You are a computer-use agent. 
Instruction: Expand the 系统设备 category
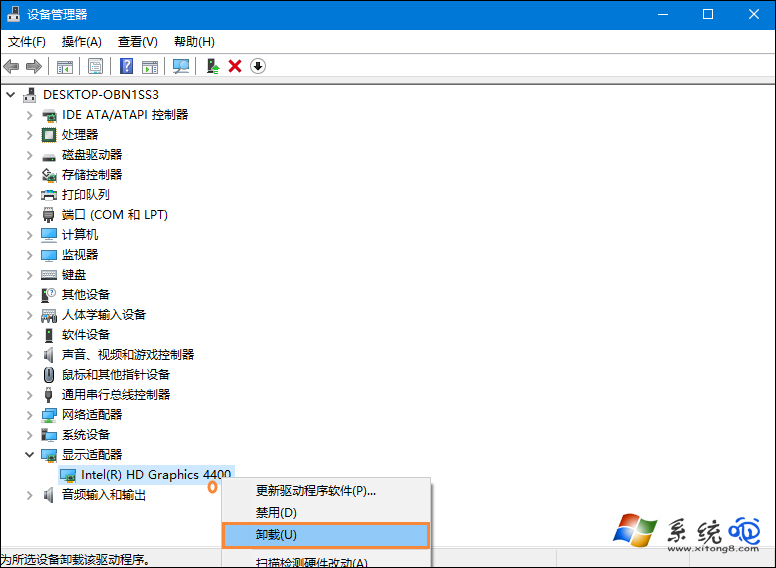pos(30,435)
